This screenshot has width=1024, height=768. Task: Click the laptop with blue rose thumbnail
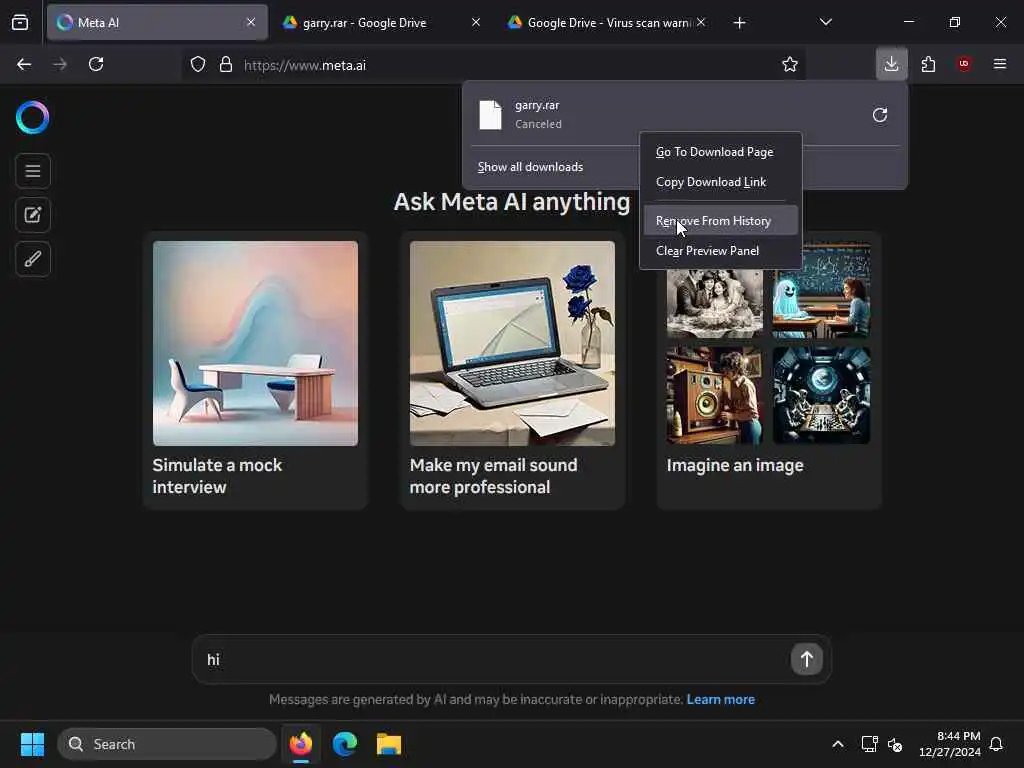pyautogui.click(x=512, y=344)
